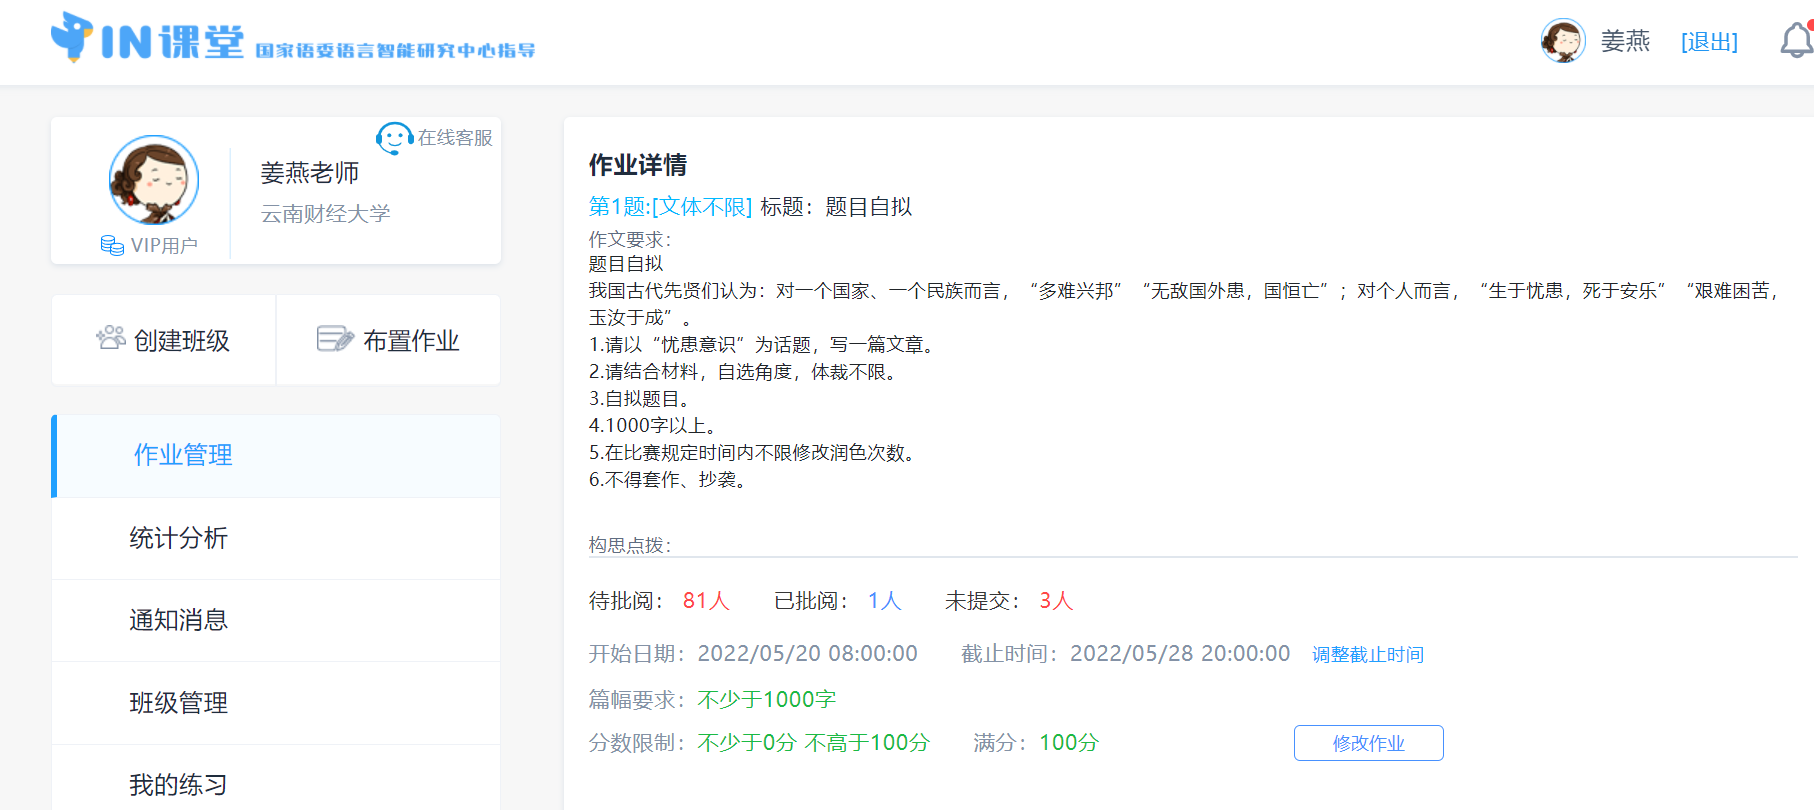Open 我的练习 menu item
Viewport: 1814px width, 810px height.
pyautogui.click(x=179, y=785)
